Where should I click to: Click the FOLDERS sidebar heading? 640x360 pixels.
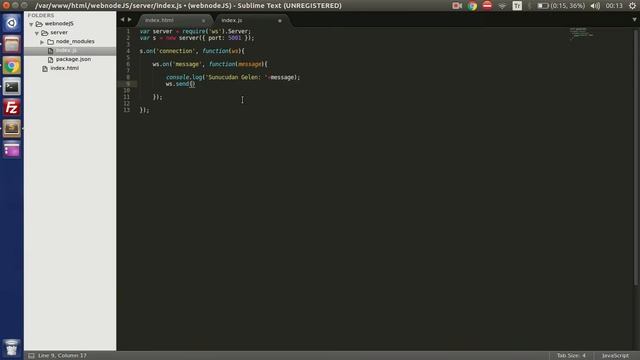[x=41, y=15]
